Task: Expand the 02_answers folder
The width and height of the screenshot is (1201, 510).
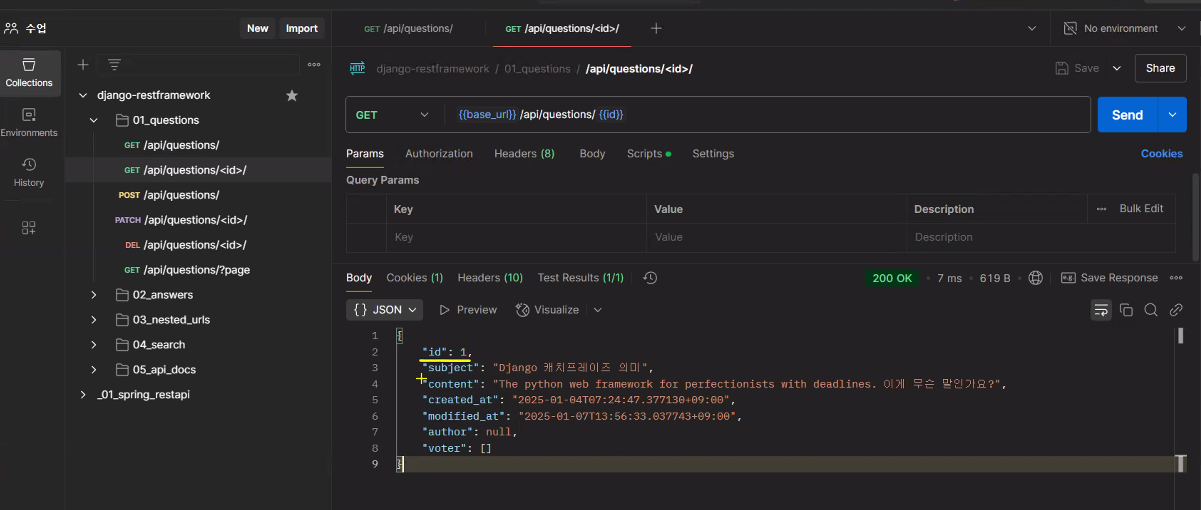Action: pos(94,295)
